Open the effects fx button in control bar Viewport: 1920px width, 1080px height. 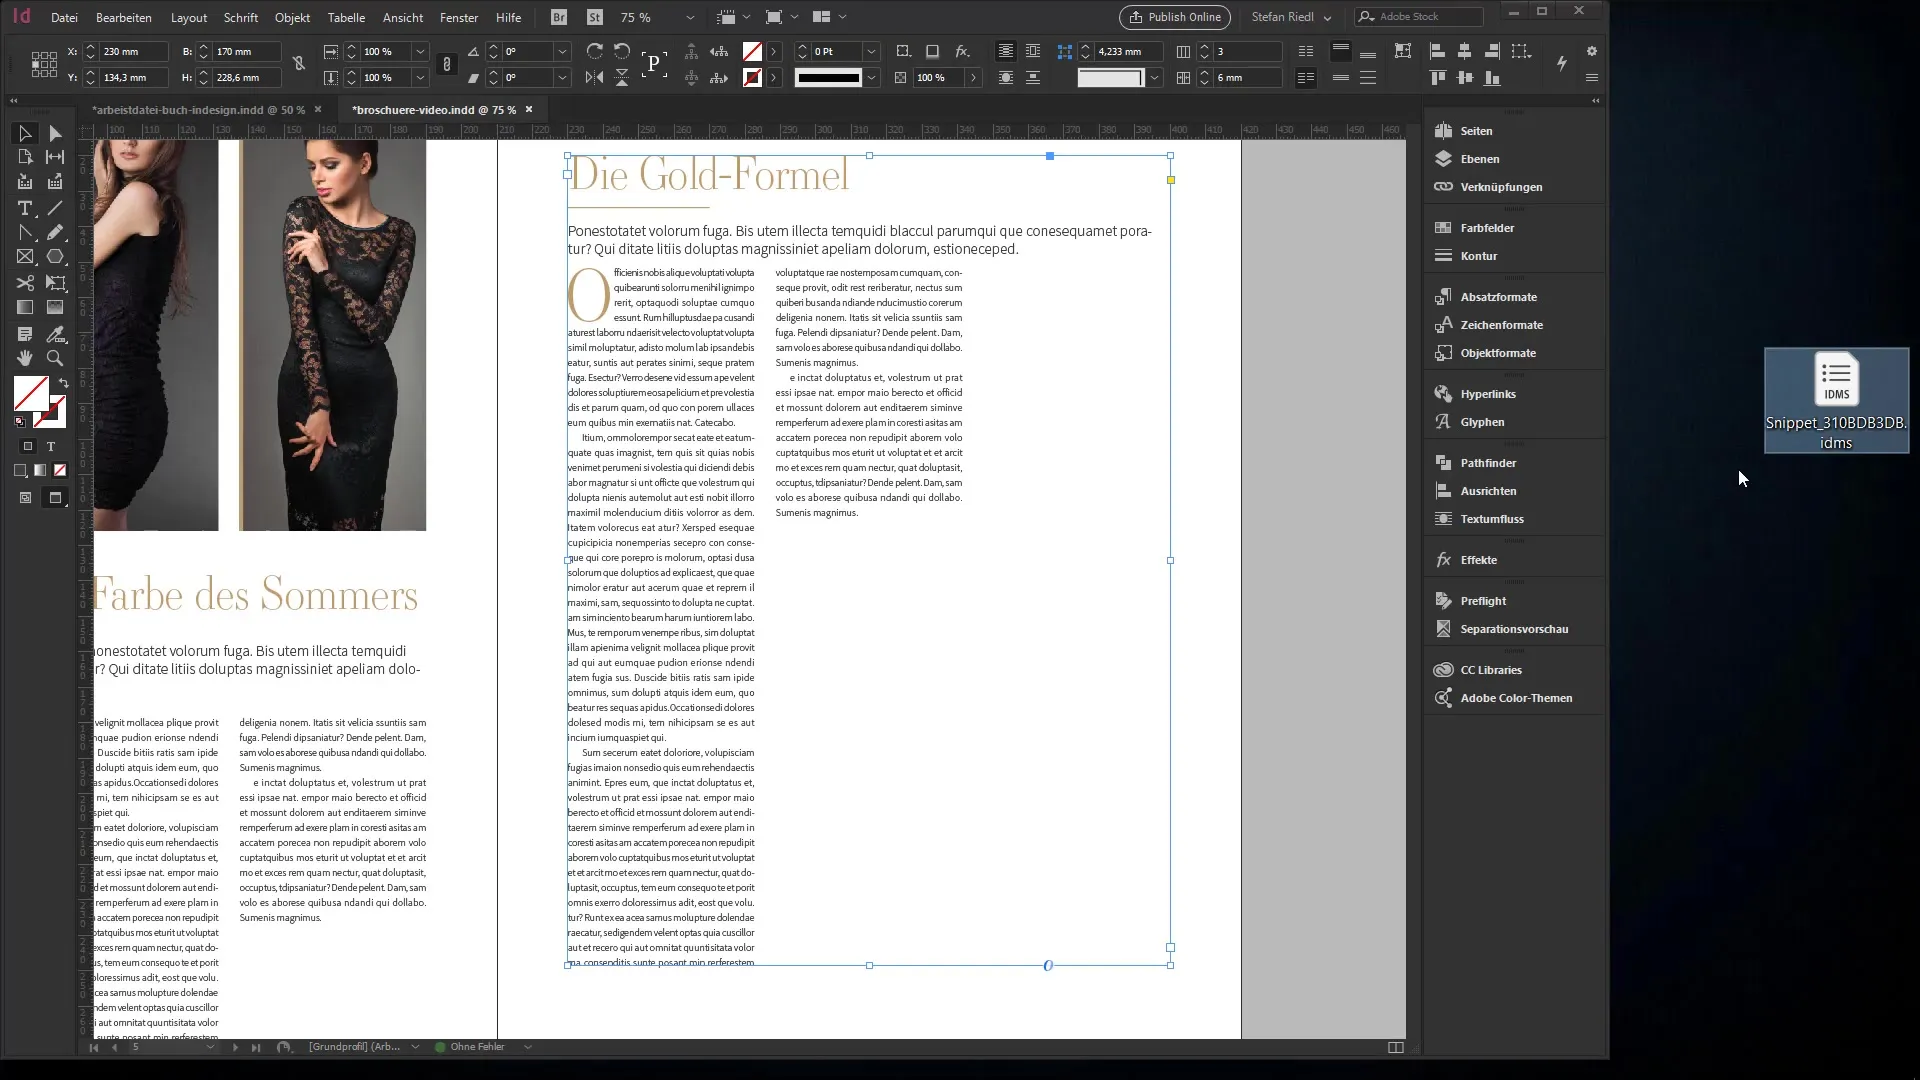(962, 51)
